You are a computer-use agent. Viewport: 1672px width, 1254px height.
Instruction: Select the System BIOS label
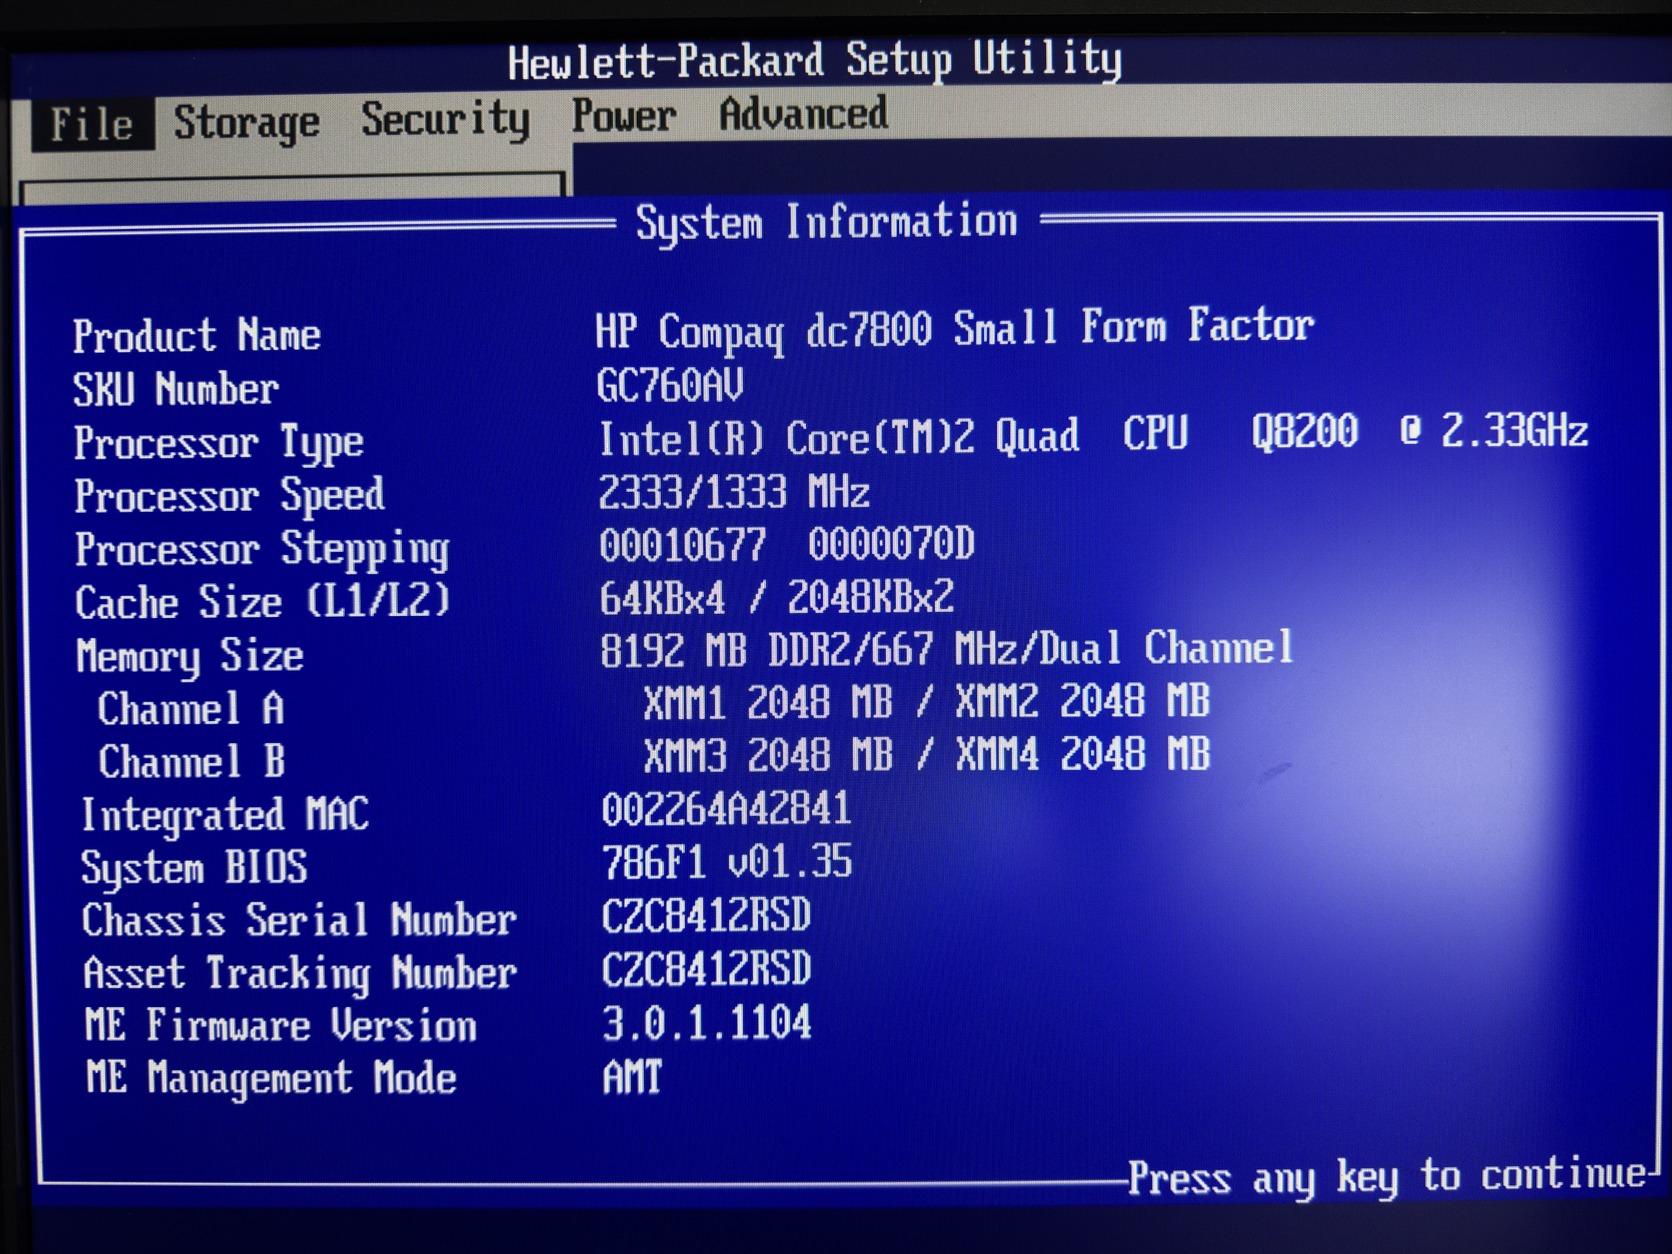194,868
